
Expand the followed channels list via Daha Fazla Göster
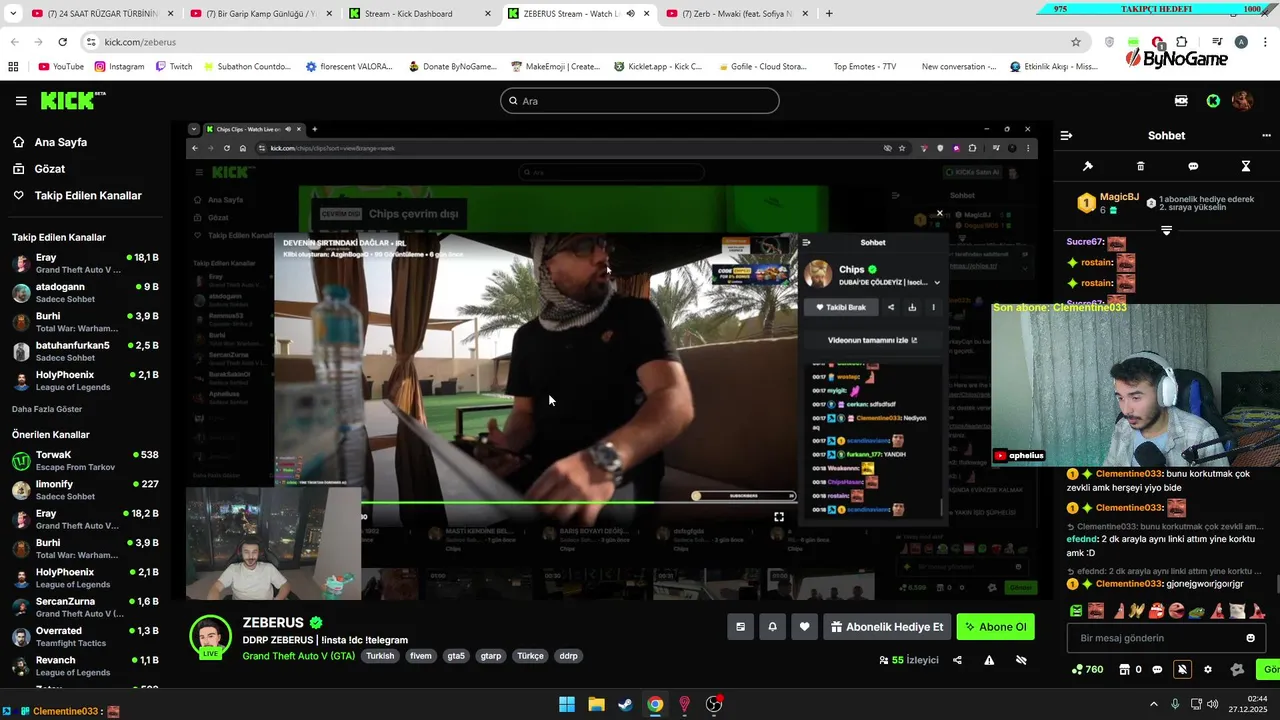47,409
